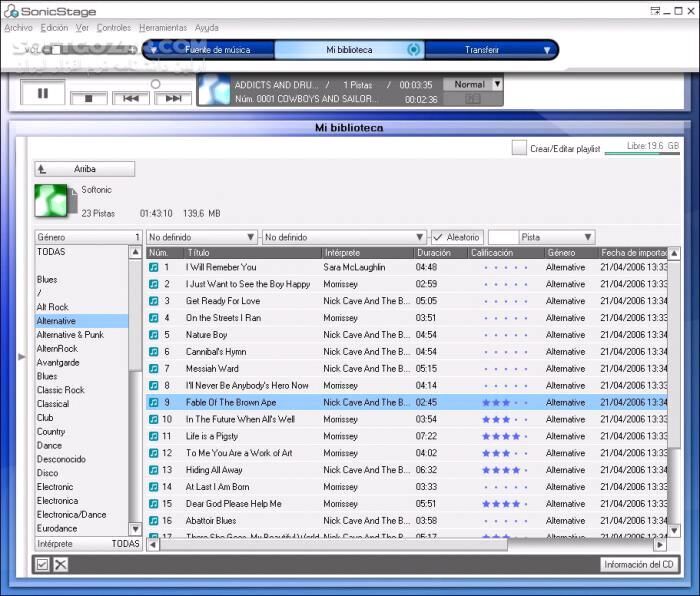Click the Información del CD button
This screenshot has height=596, width=700.
pos(639,565)
